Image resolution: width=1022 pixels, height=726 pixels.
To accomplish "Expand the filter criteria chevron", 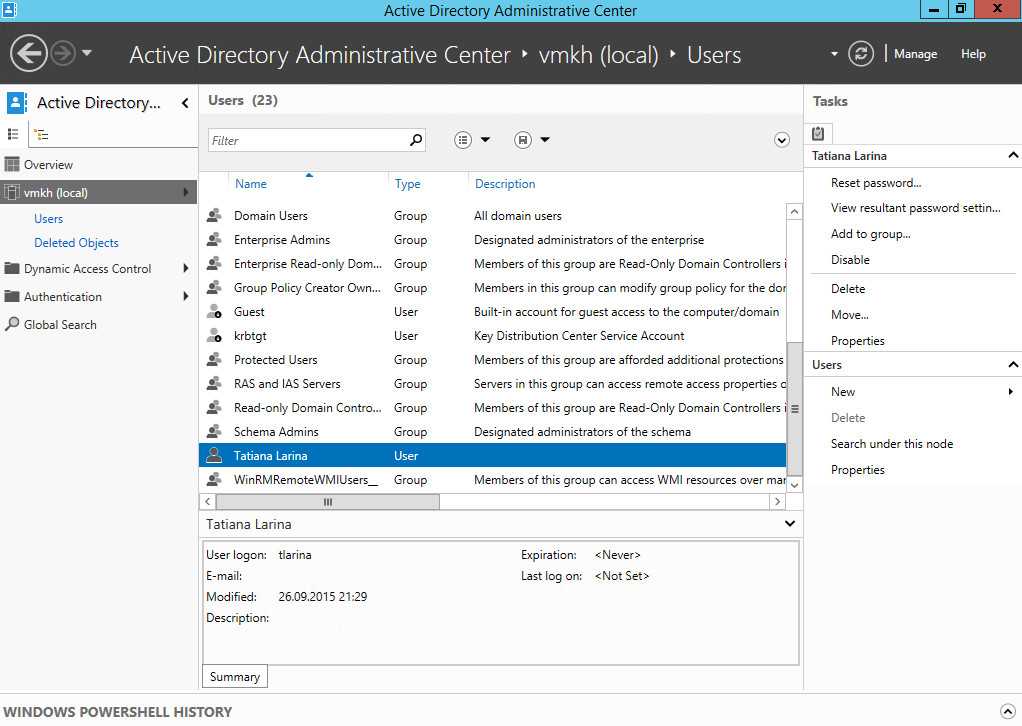I will click(x=781, y=140).
